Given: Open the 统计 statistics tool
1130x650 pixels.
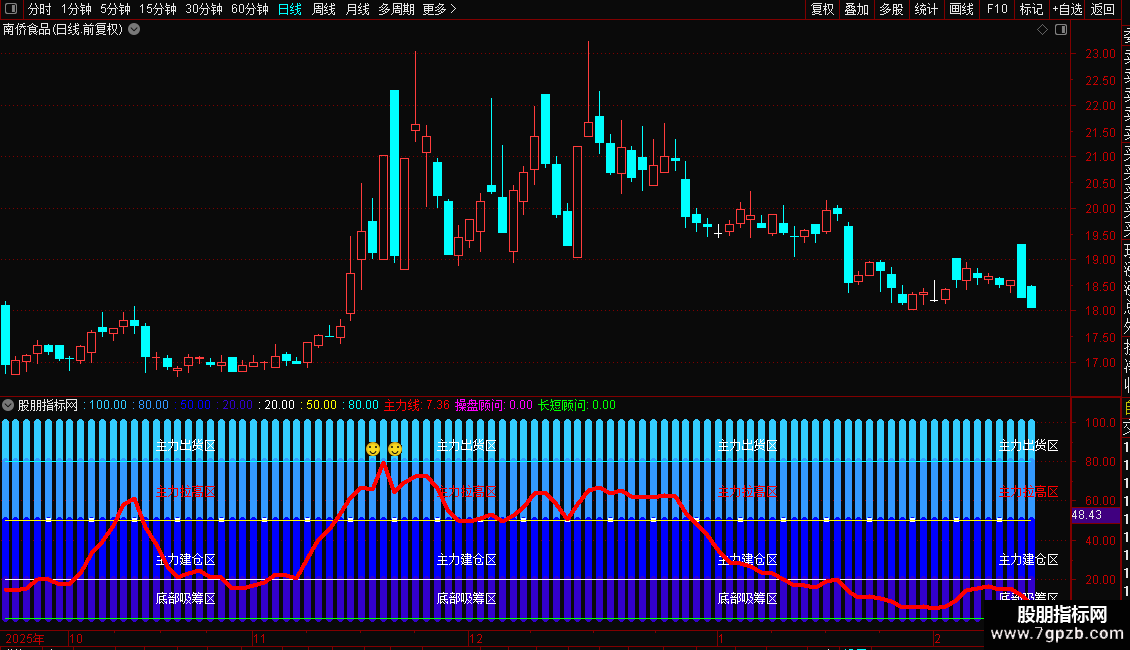Looking at the screenshot, I should tap(926, 9).
